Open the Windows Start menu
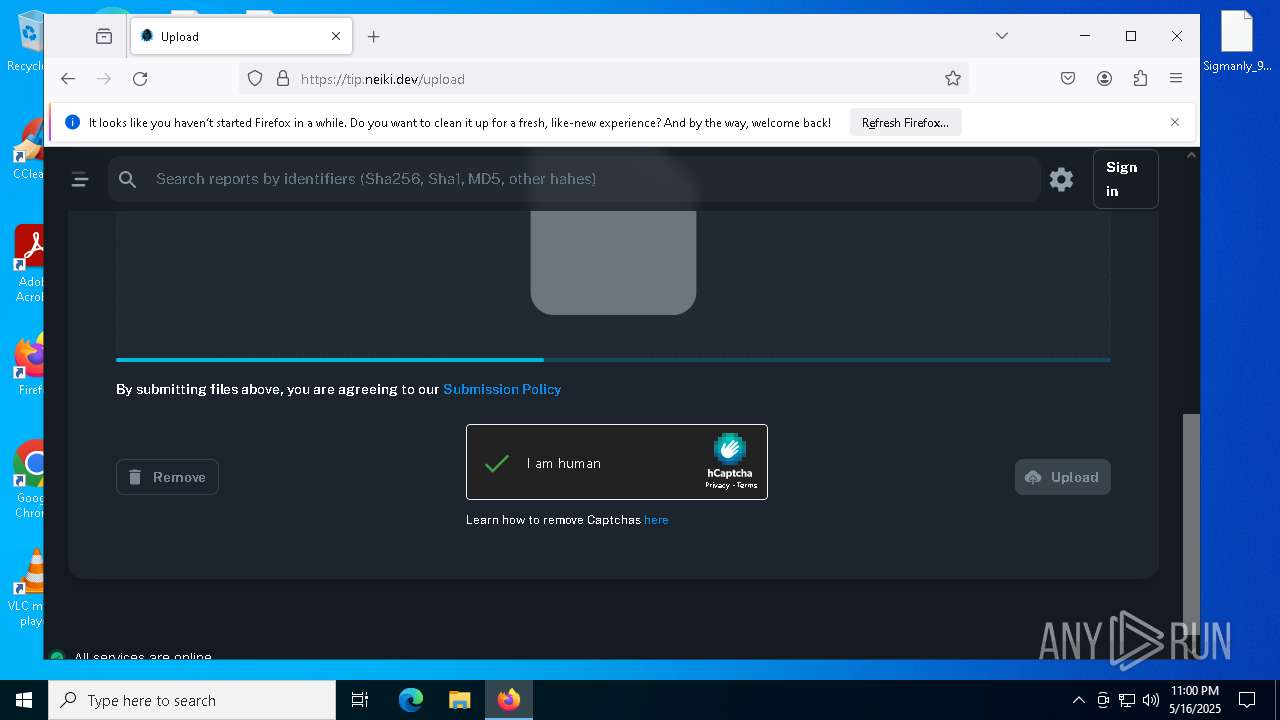The height and width of the screenshot is (720, 1280). 24,700
